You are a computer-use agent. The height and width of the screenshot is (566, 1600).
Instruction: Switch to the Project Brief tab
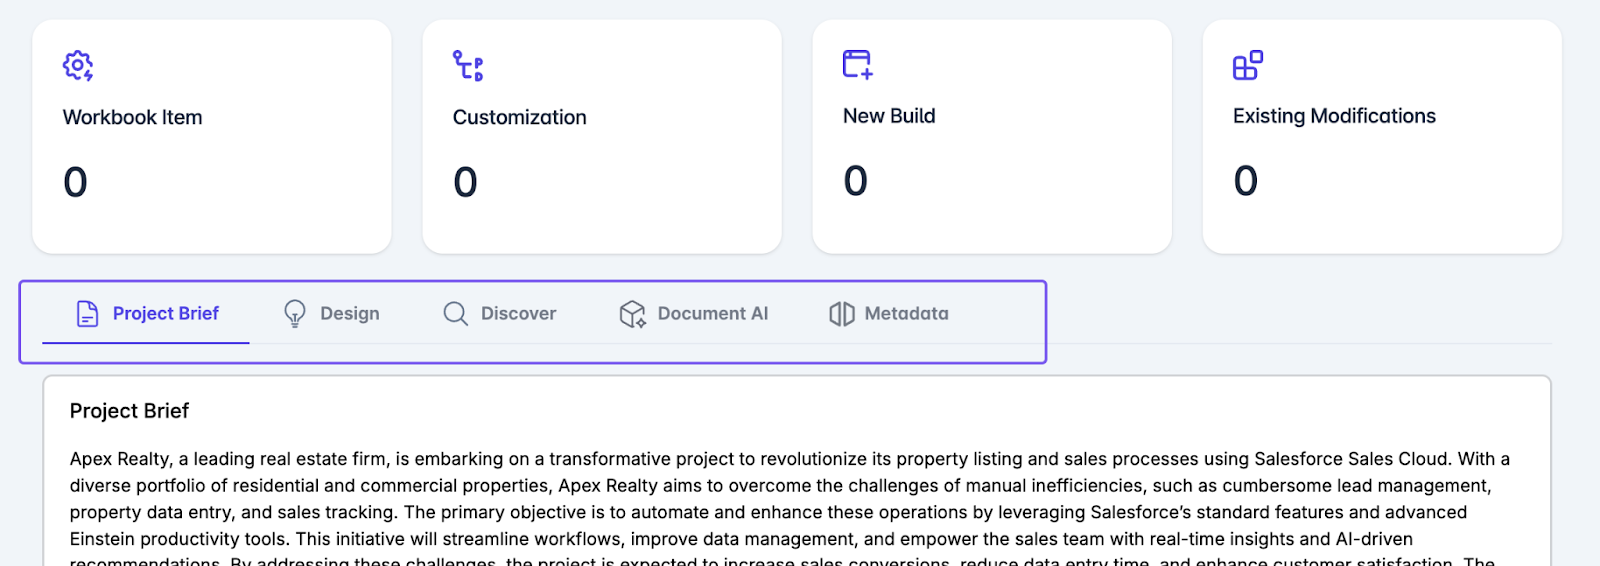click(x=146, y=314)
